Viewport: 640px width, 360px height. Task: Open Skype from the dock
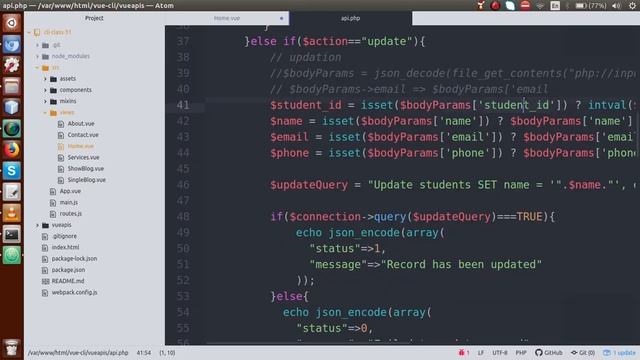click(11, 171)
